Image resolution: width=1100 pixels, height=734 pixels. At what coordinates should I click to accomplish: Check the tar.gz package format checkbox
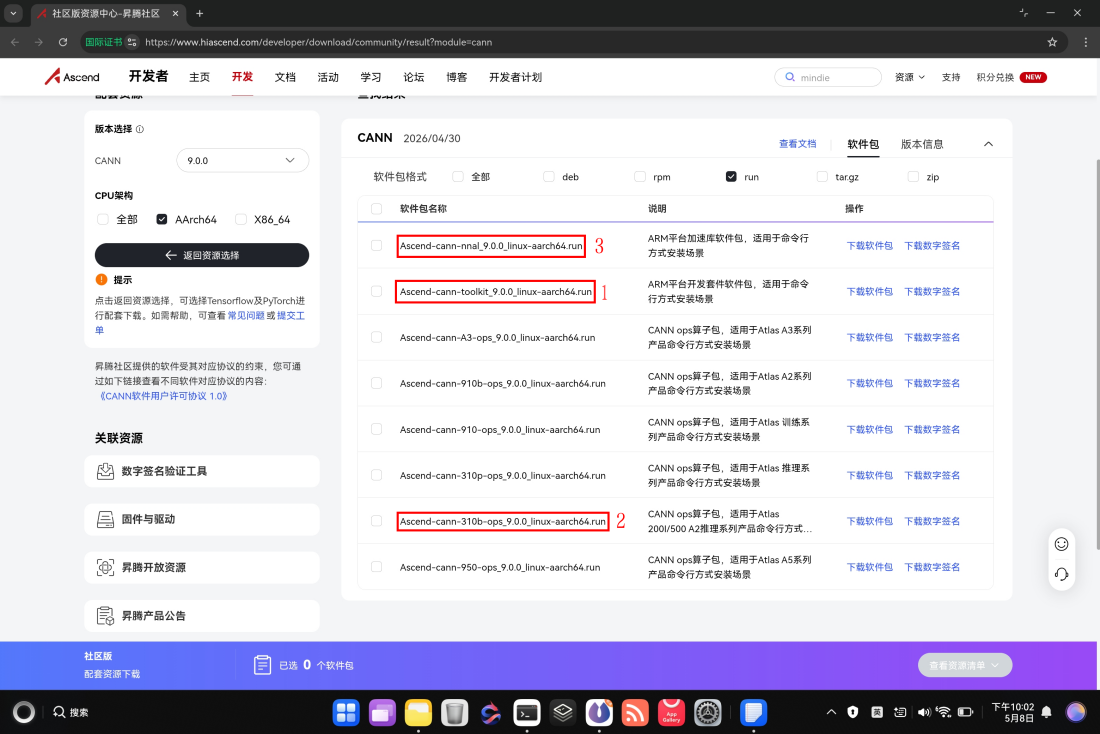tap(822, 177)
